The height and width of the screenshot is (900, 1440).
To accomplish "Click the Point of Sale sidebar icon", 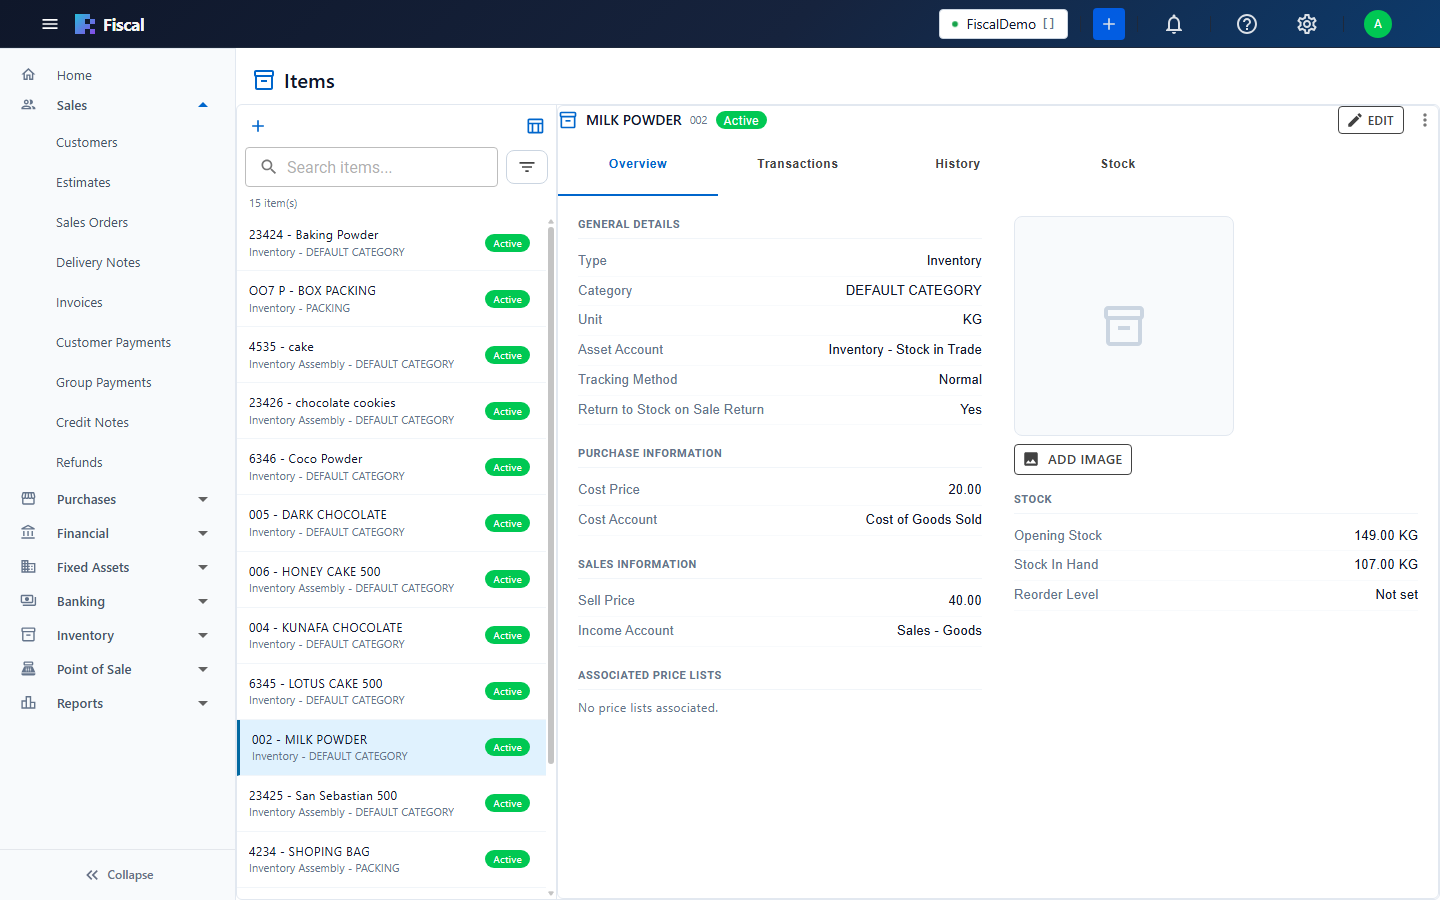I will (x=29, y=669).
